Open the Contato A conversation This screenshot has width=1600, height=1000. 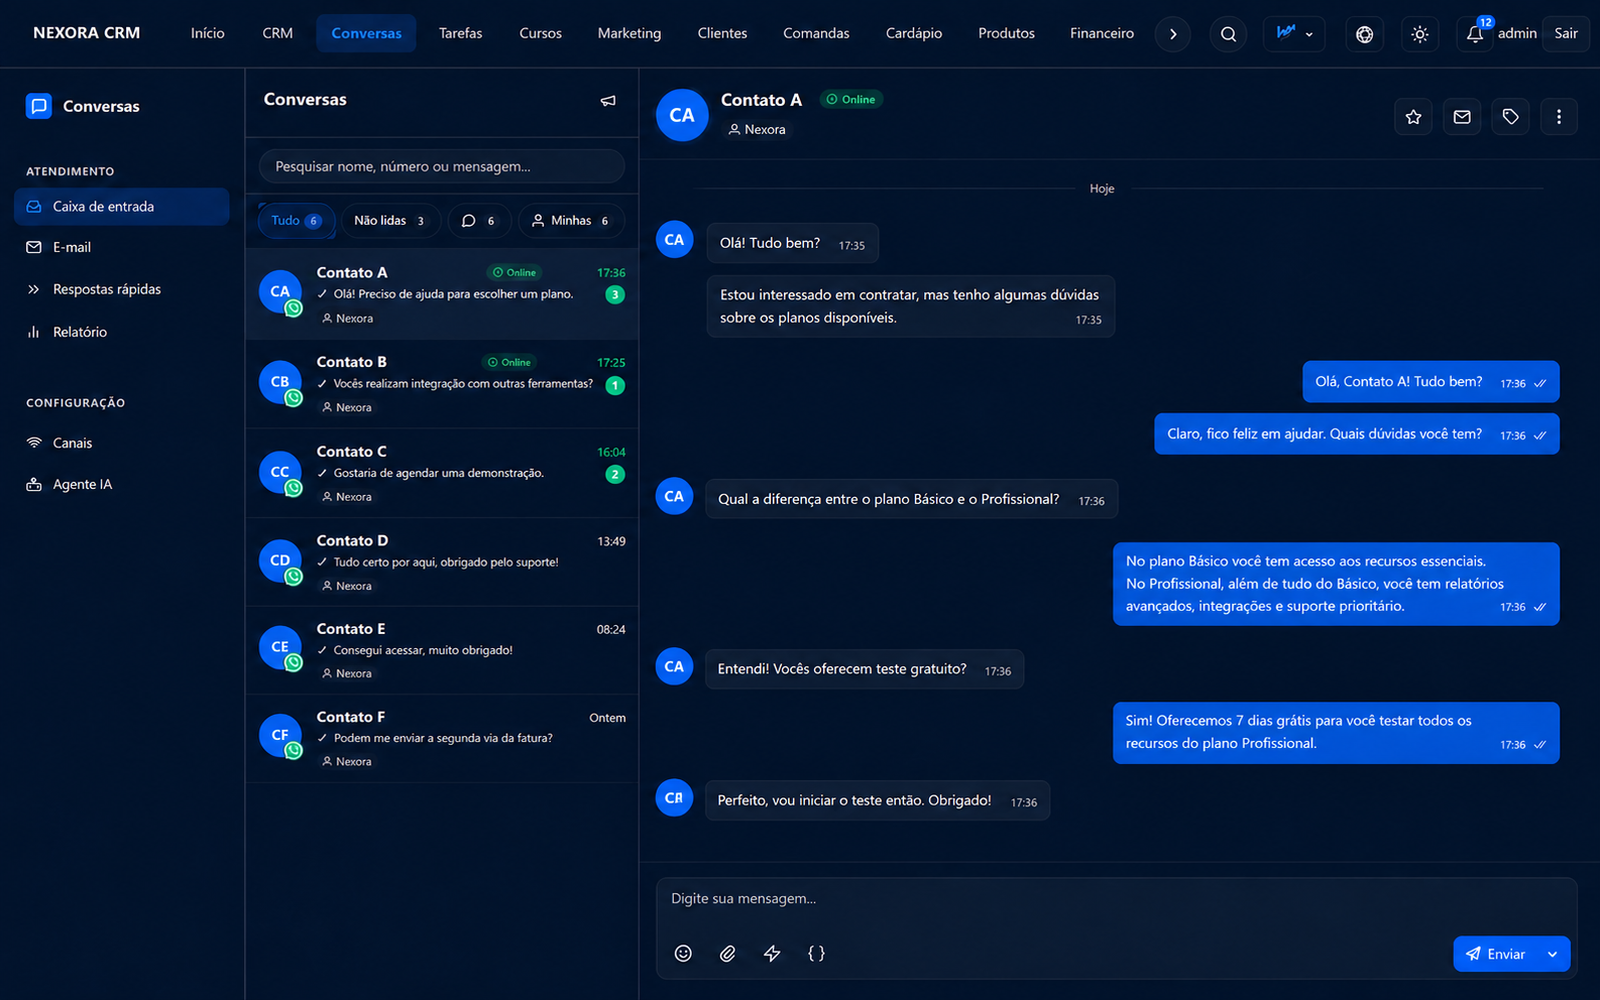click(442, 295)
